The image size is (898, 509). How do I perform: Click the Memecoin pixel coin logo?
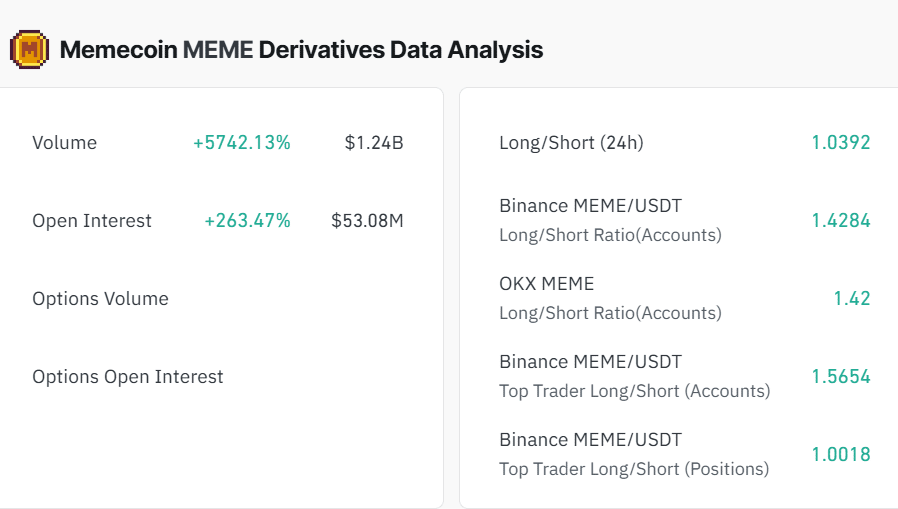[x=30, y=49]
